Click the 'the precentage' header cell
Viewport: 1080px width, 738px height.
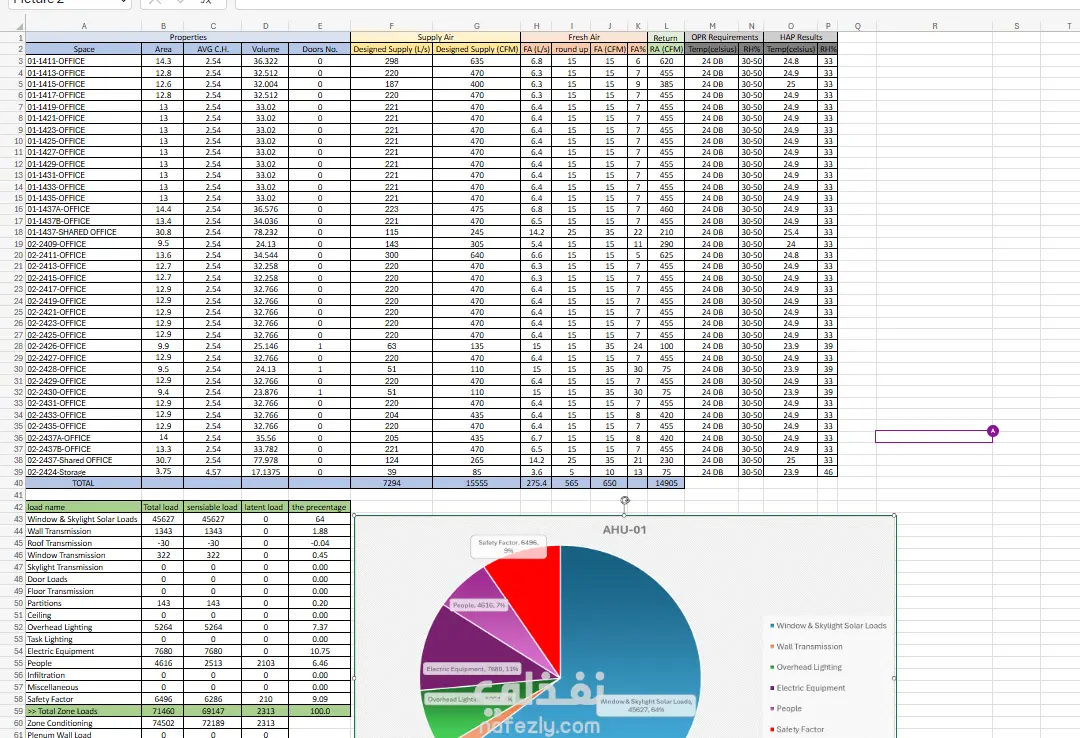pos(320,507)
